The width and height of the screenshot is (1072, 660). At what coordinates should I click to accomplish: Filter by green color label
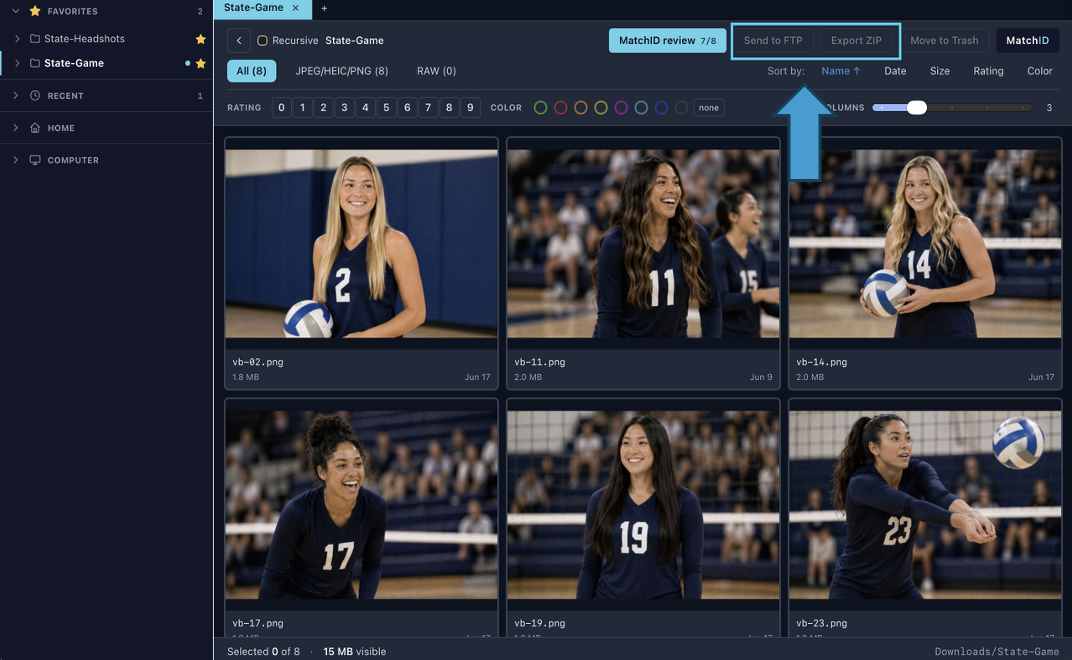tap(540, 107)
